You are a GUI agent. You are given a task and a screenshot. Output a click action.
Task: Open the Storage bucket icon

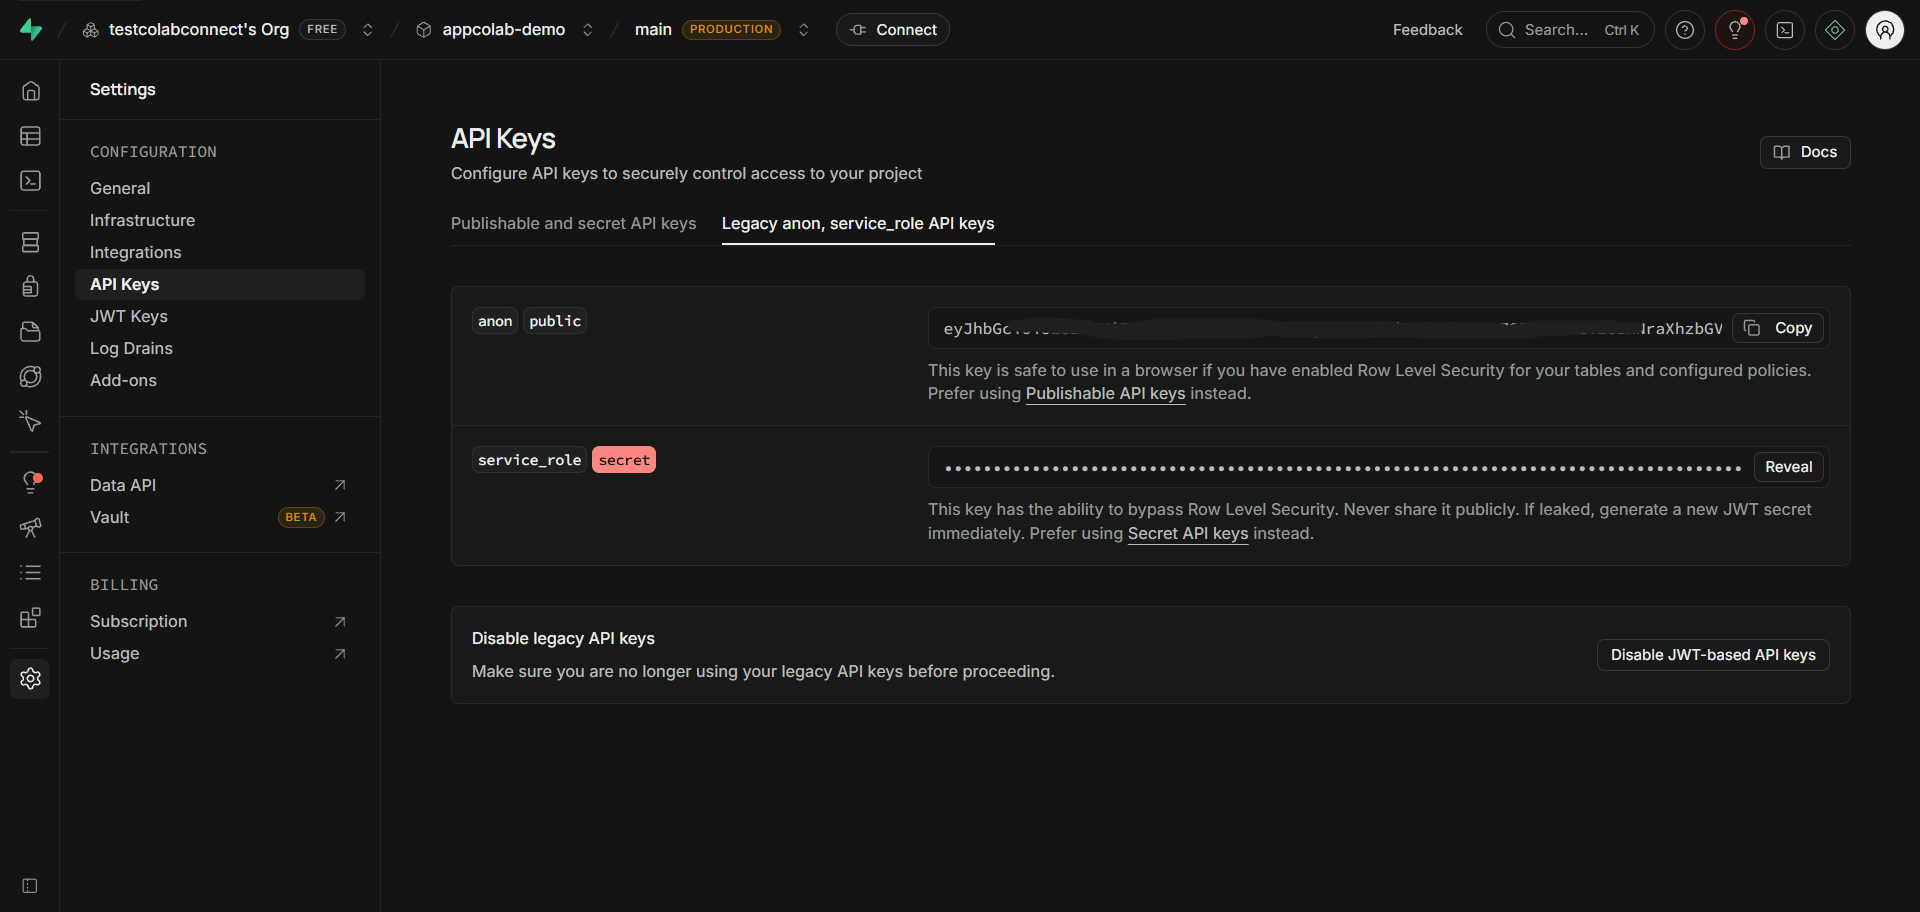pyautogui.click(x=31, y=331)
